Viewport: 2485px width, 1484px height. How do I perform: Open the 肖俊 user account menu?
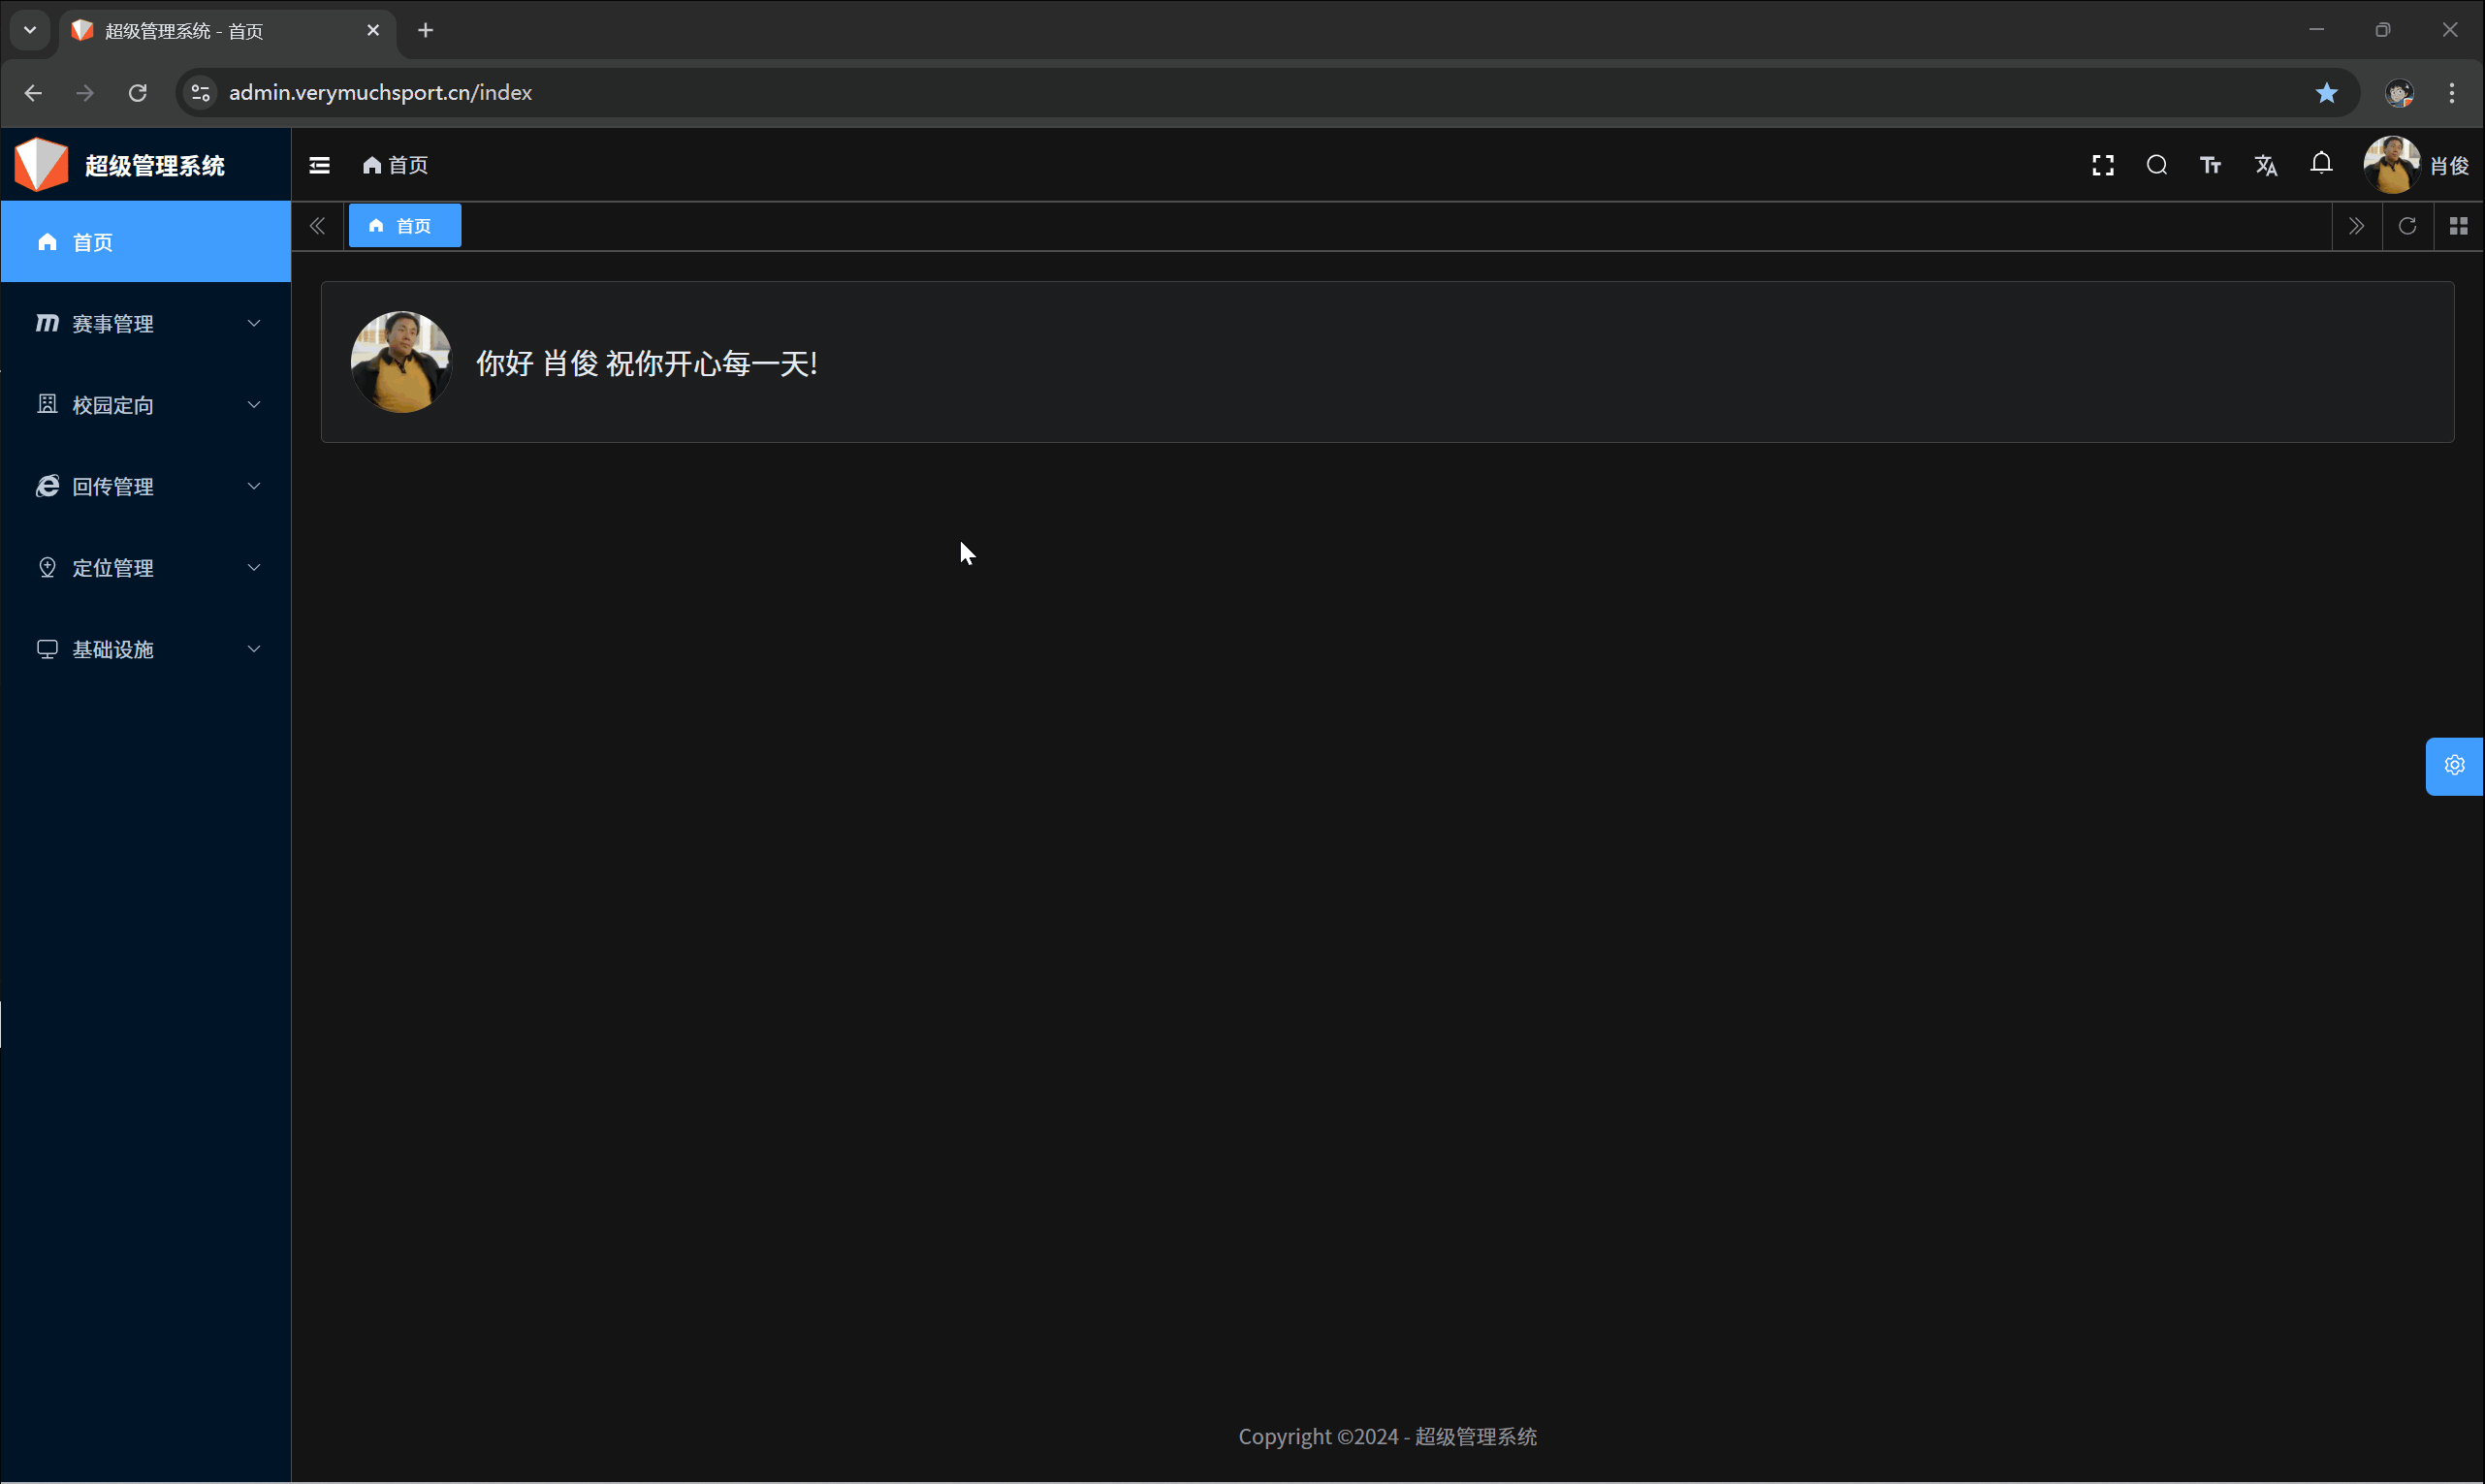click(x=2415, y=165)
